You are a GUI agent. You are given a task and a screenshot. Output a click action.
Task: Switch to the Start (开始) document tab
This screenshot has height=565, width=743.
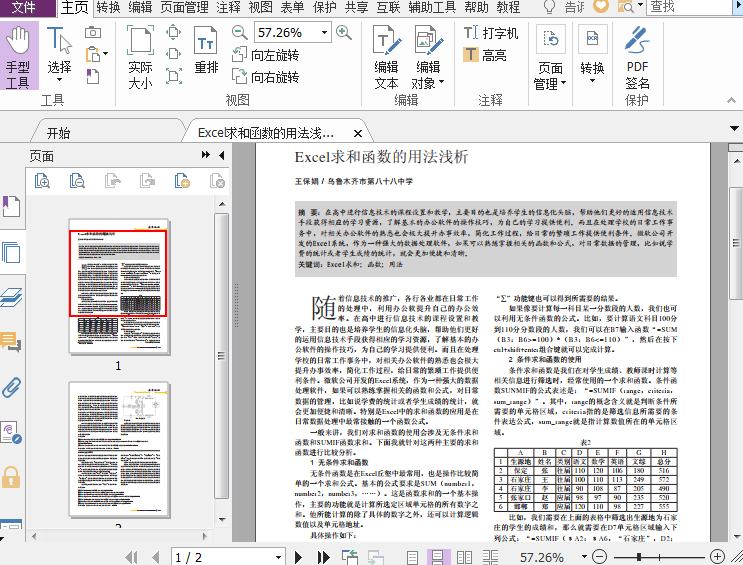point(58,133)
